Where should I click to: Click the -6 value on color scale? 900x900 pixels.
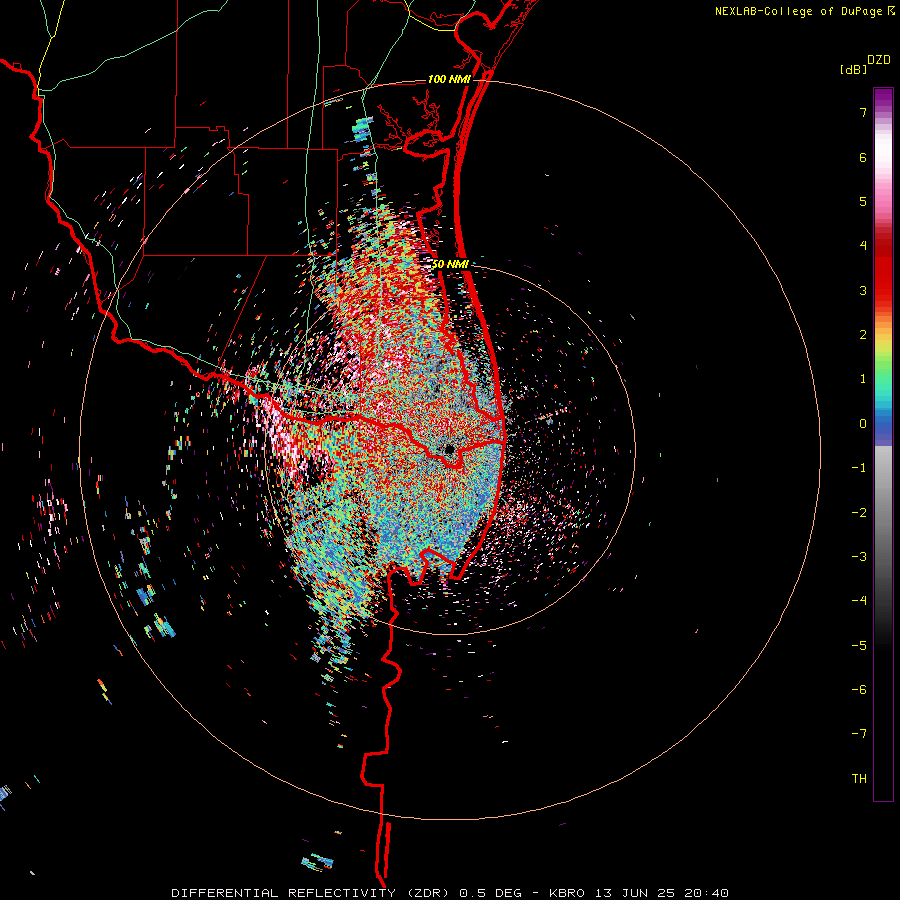coord(859,690)
